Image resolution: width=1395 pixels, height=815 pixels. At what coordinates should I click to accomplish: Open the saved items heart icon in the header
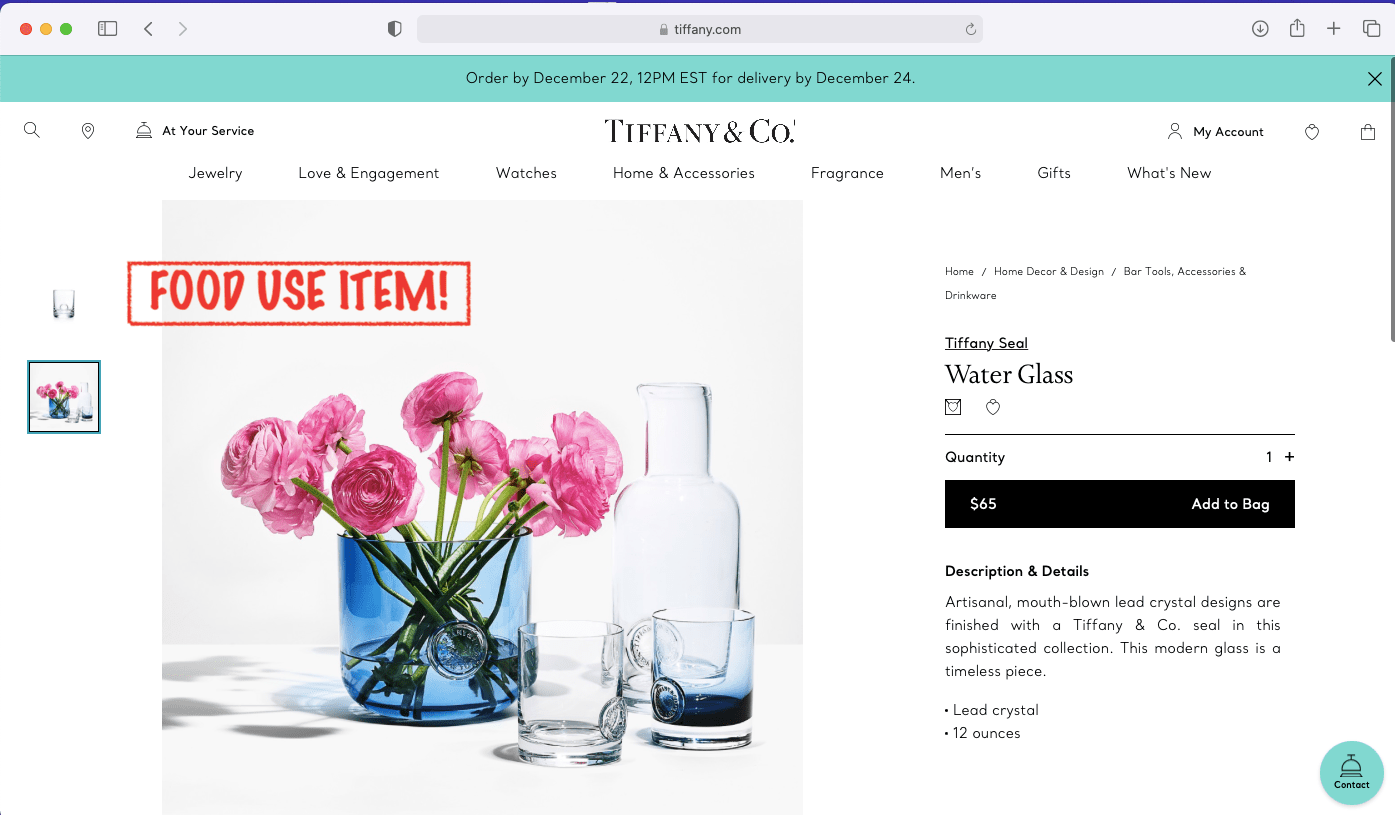coord(1312,132)
